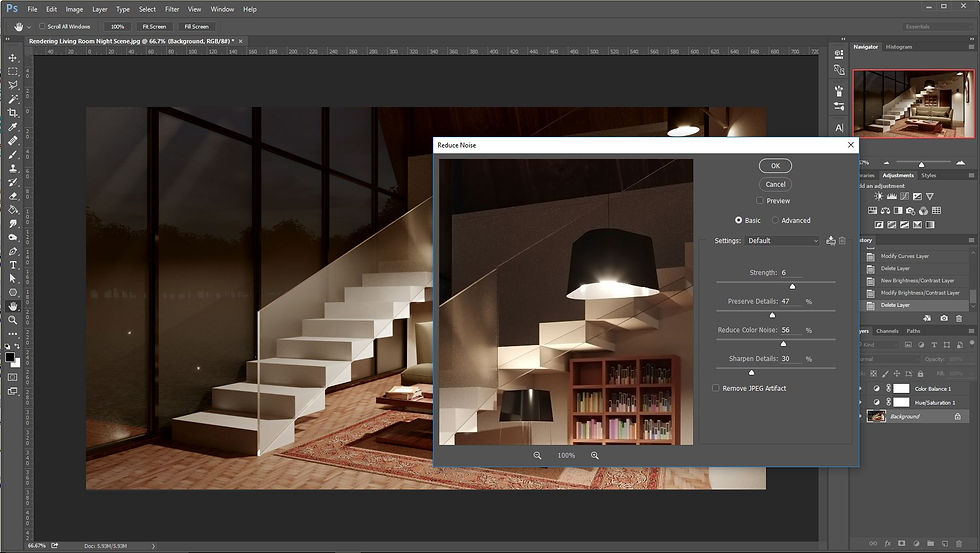Enable the Preview checkbox in Reduce Noise
Screen dimensions: 980x553
pyautogui.click(x=759, y=201)
